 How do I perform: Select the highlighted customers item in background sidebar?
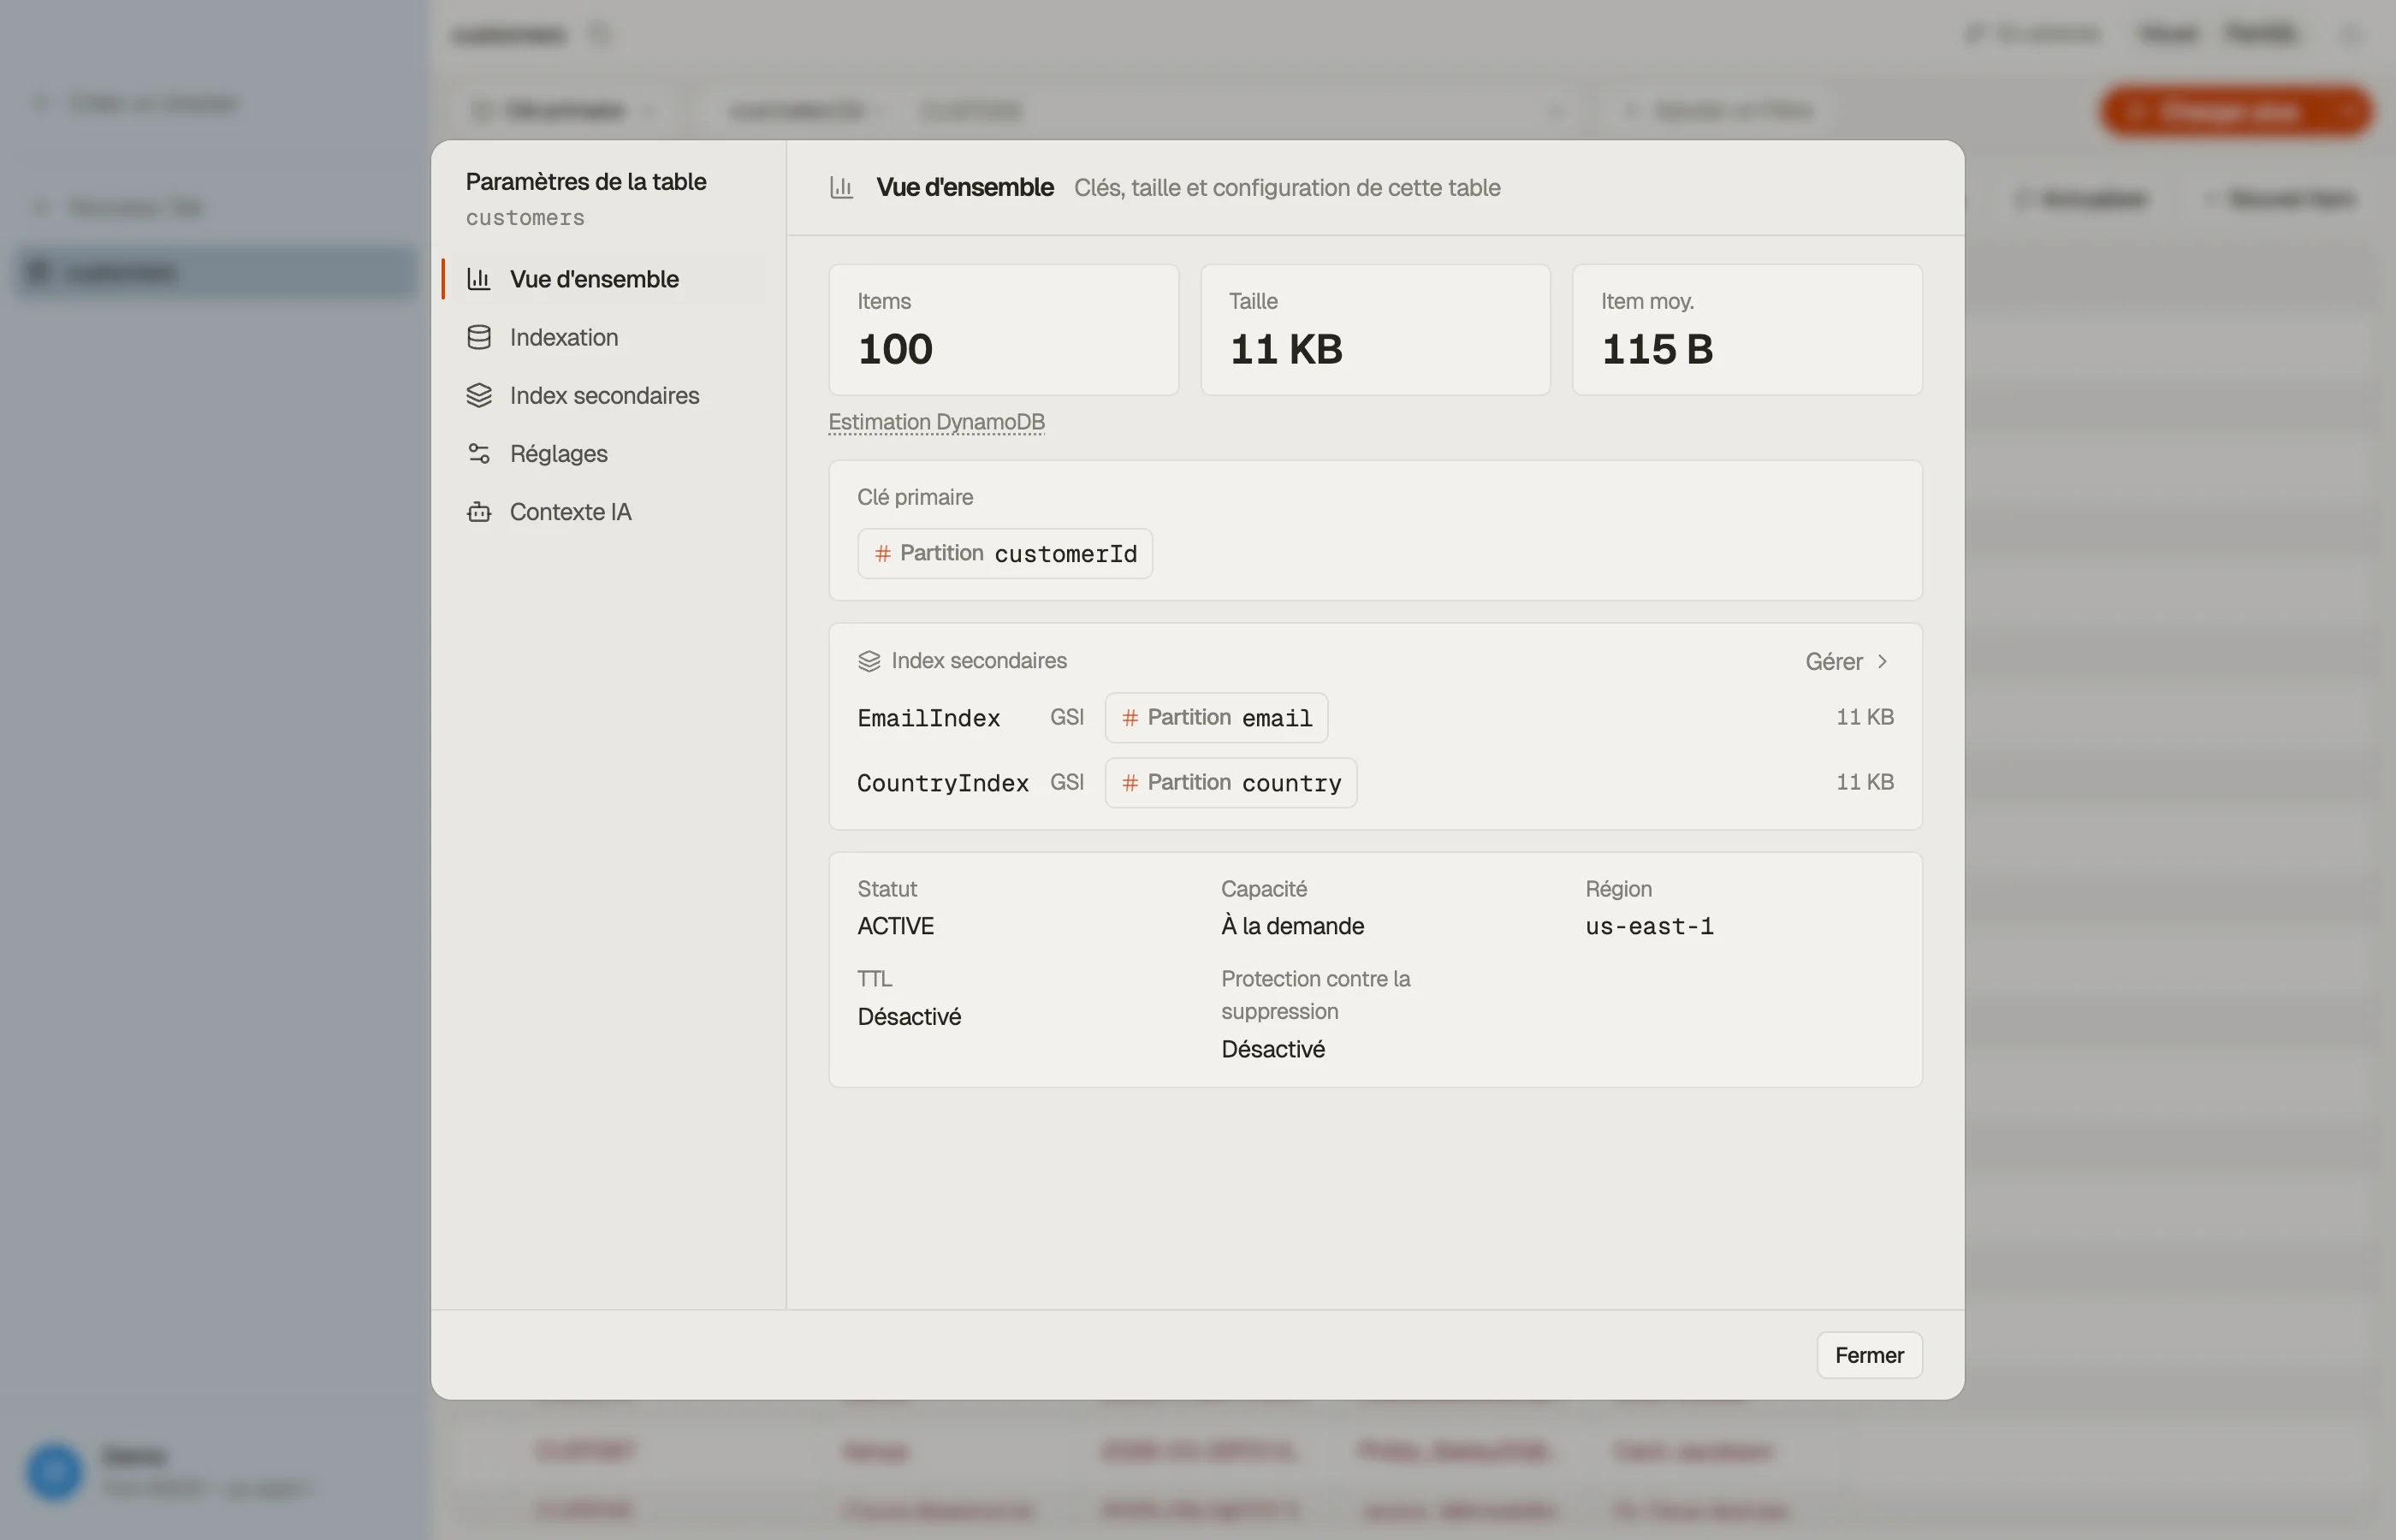point(216,272)
